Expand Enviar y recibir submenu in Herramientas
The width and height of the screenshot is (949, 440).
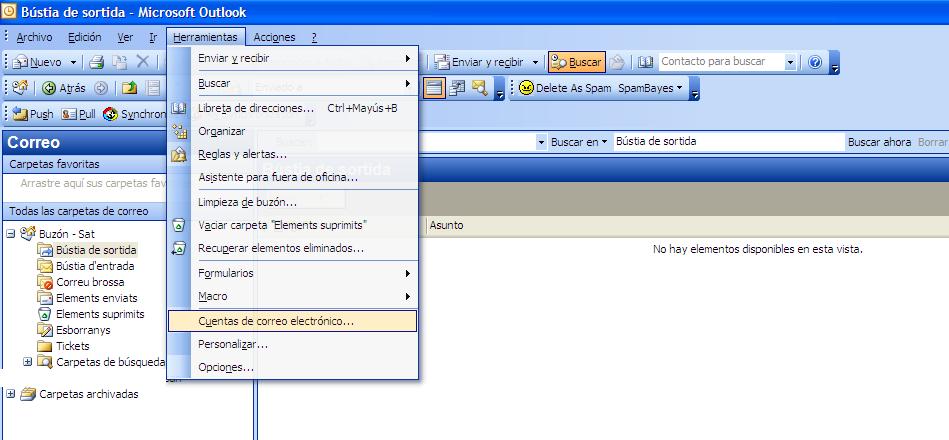pyautogui.click(x=292, y=59)
